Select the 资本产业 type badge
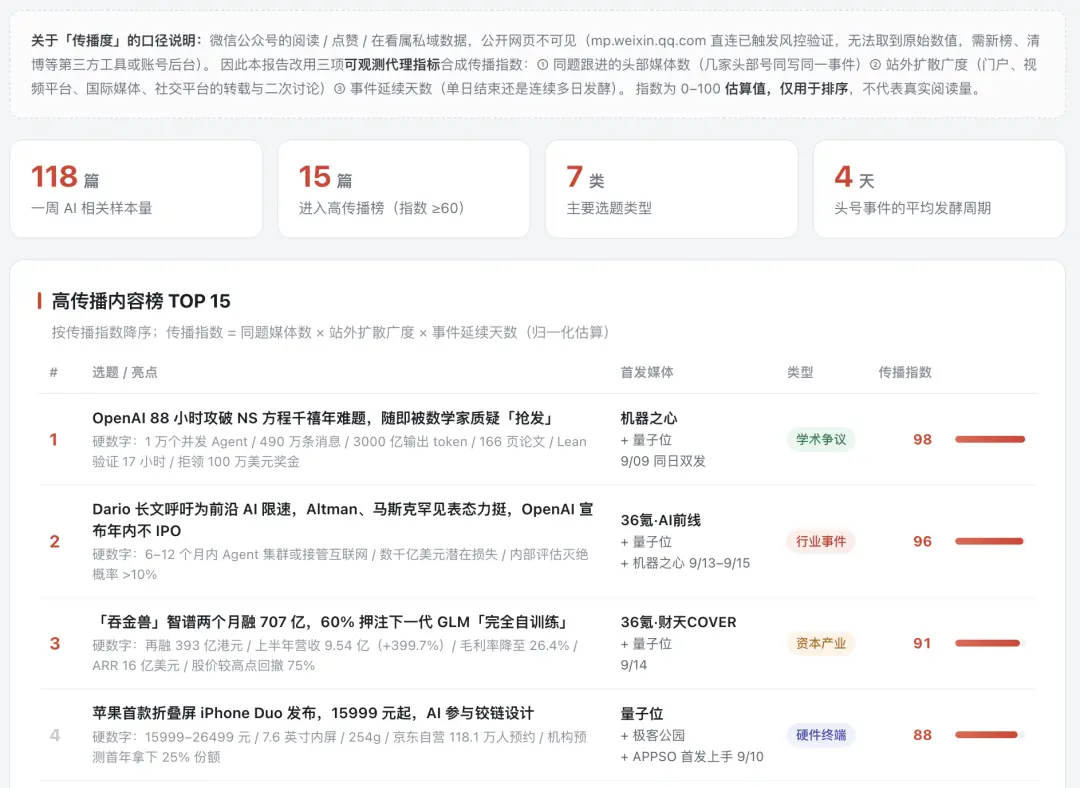This screenshot has width=1080, height=788. point(821,643)
